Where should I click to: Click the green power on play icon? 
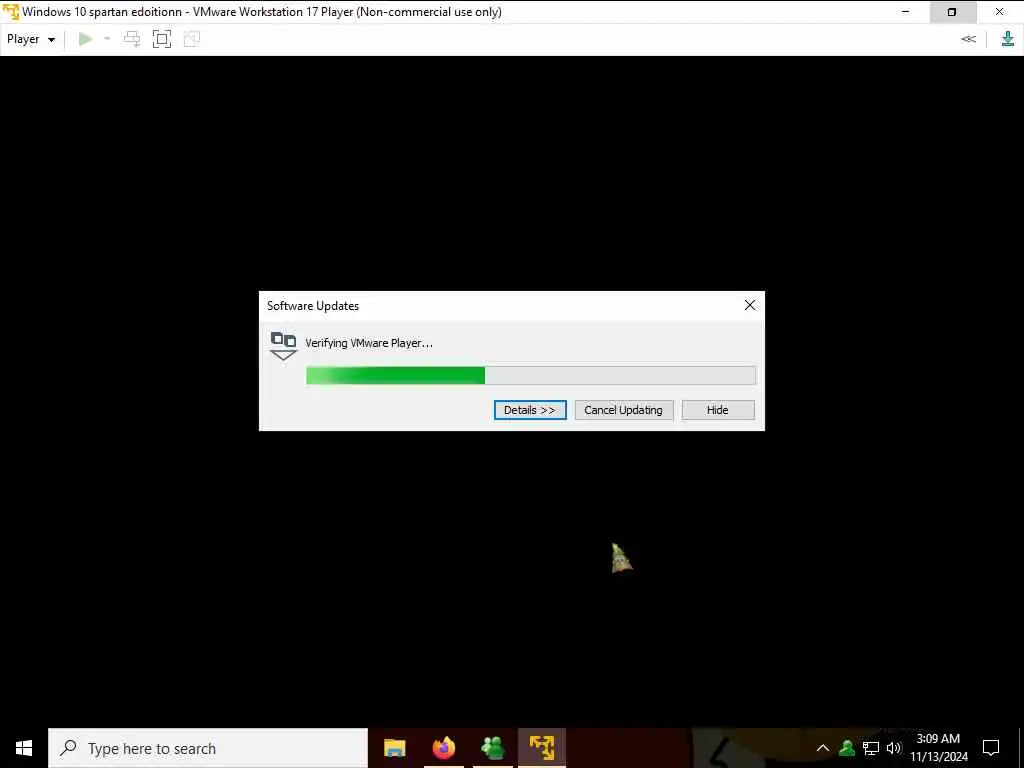pos(85,39)
